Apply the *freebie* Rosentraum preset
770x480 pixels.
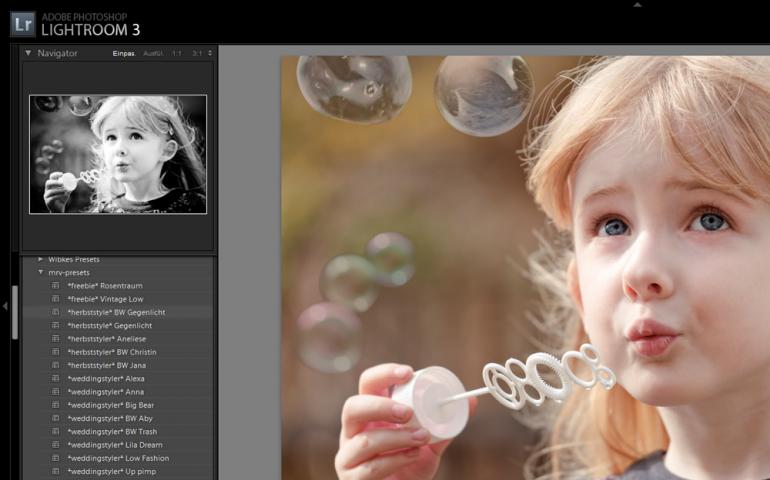[105, 285]
